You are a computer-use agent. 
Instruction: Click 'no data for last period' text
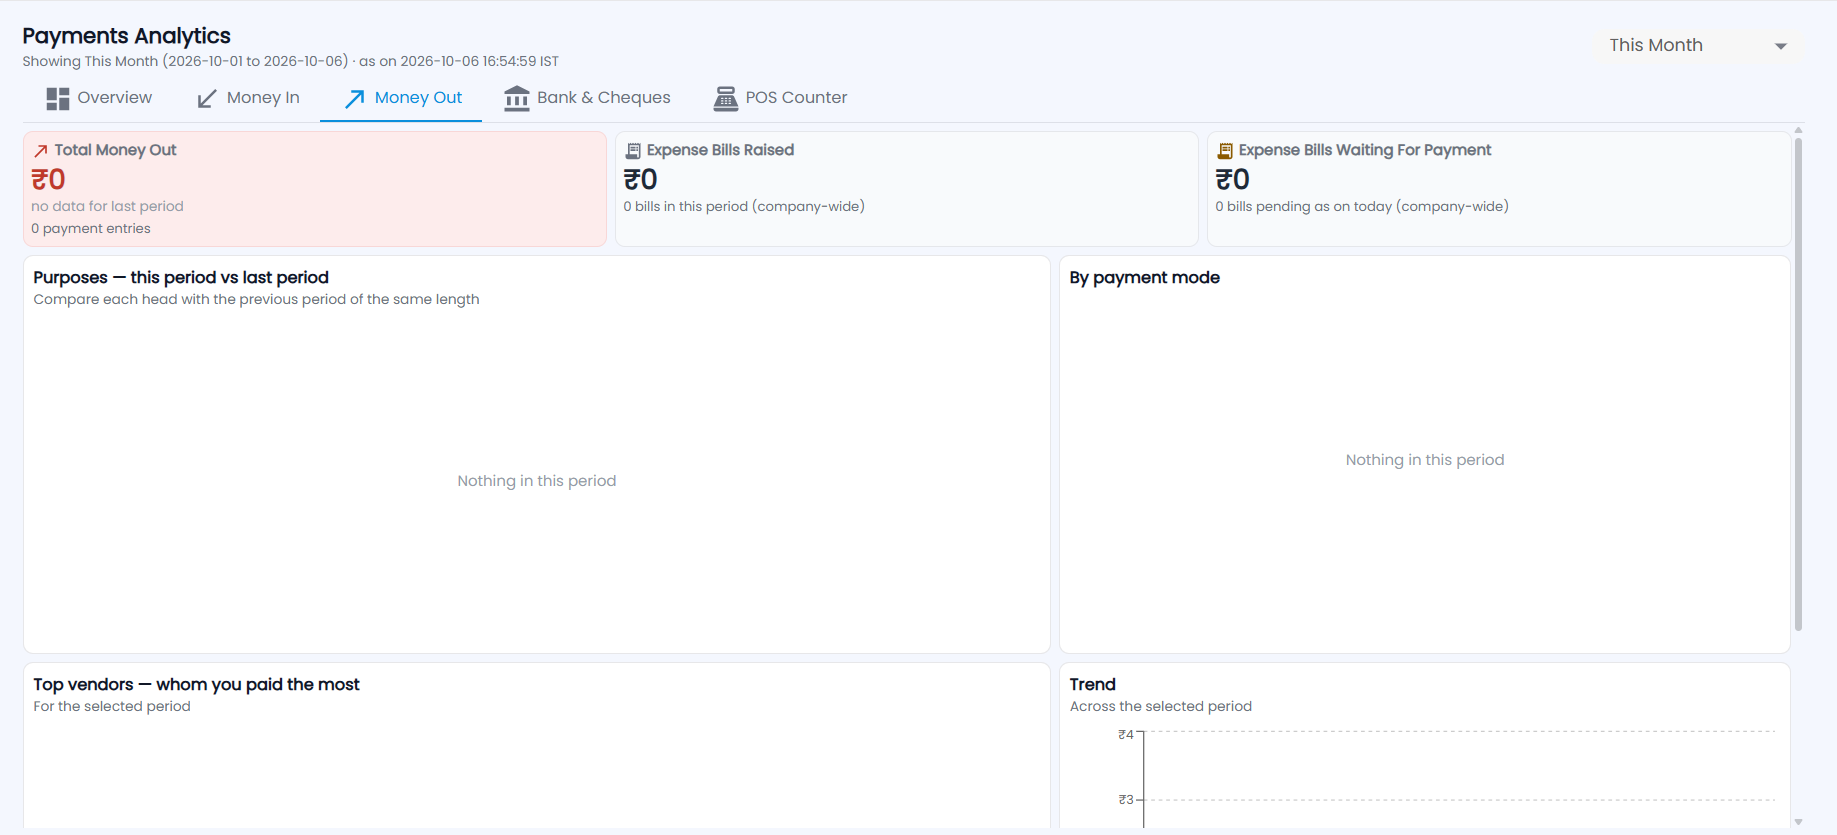[x=107, y=207]
